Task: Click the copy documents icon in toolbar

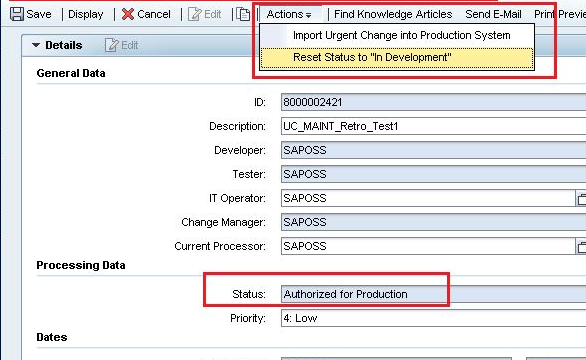Action: (x=243, y=14)
